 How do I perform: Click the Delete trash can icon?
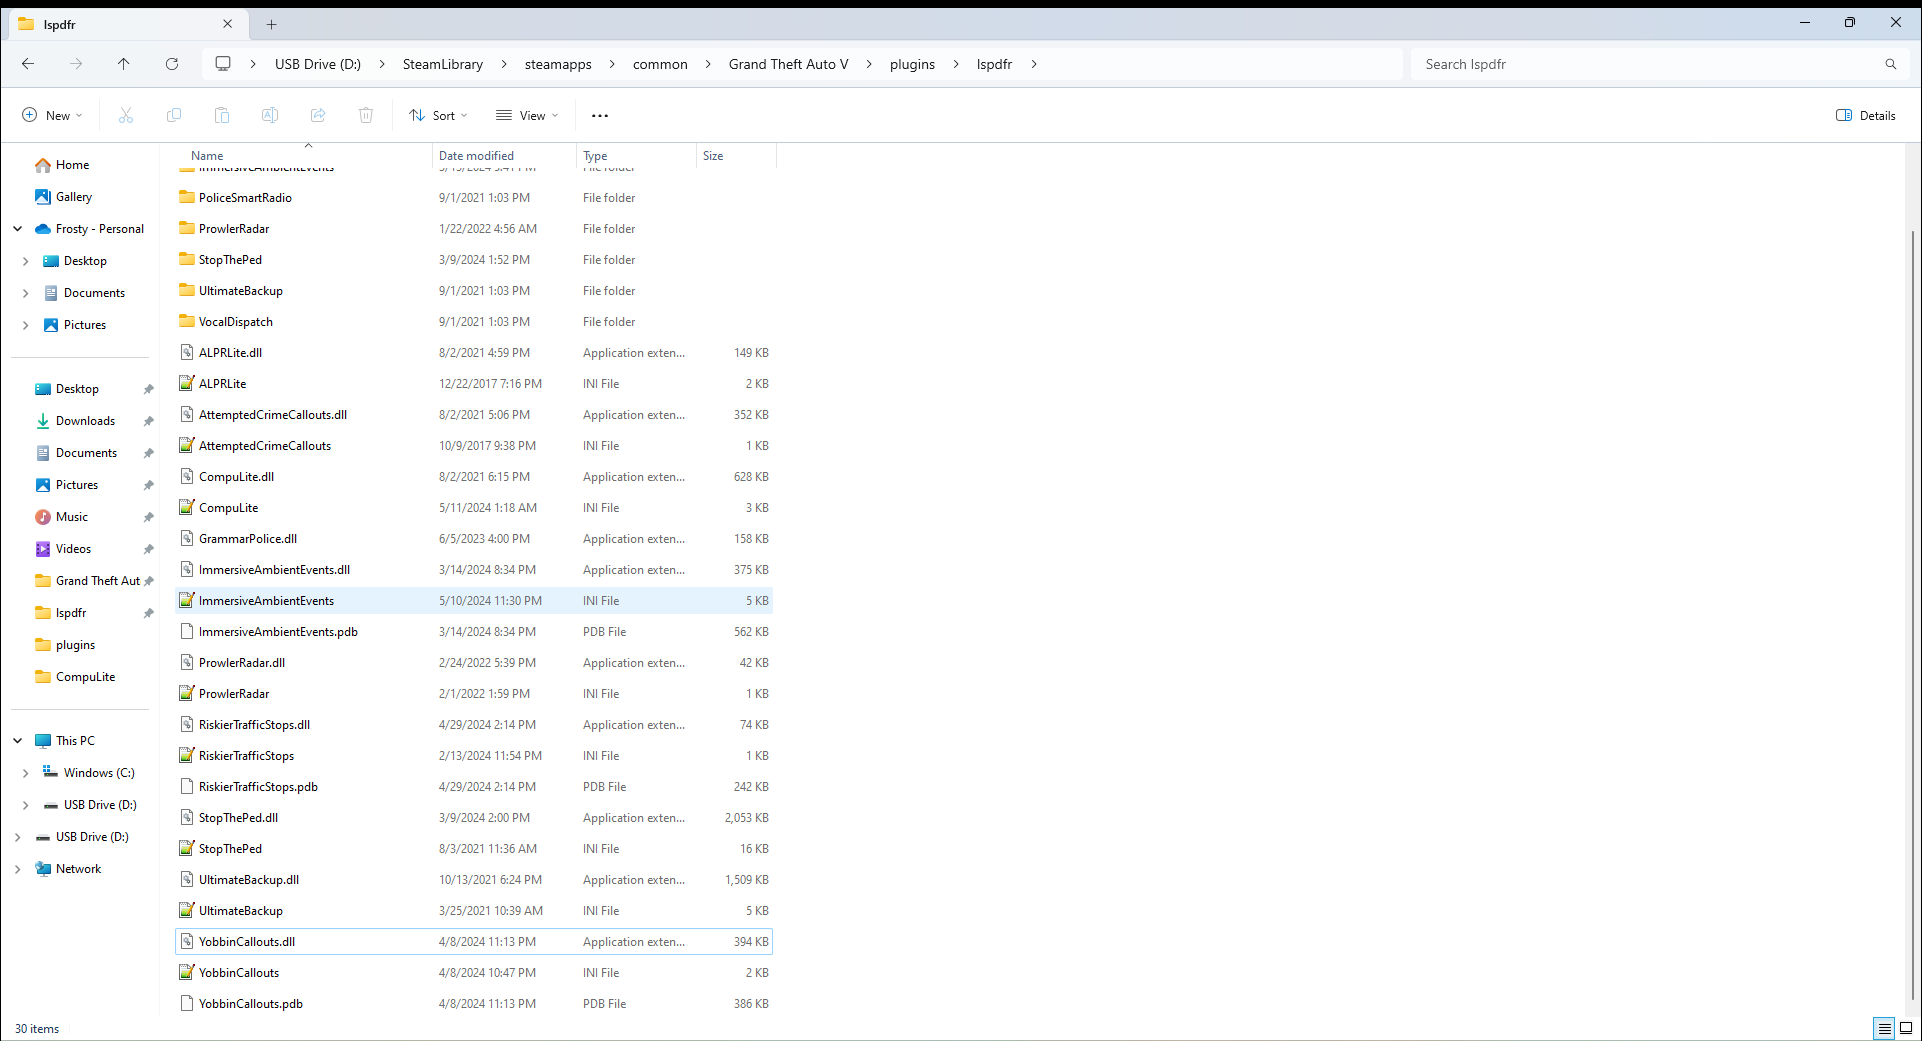tap(366, 116)
